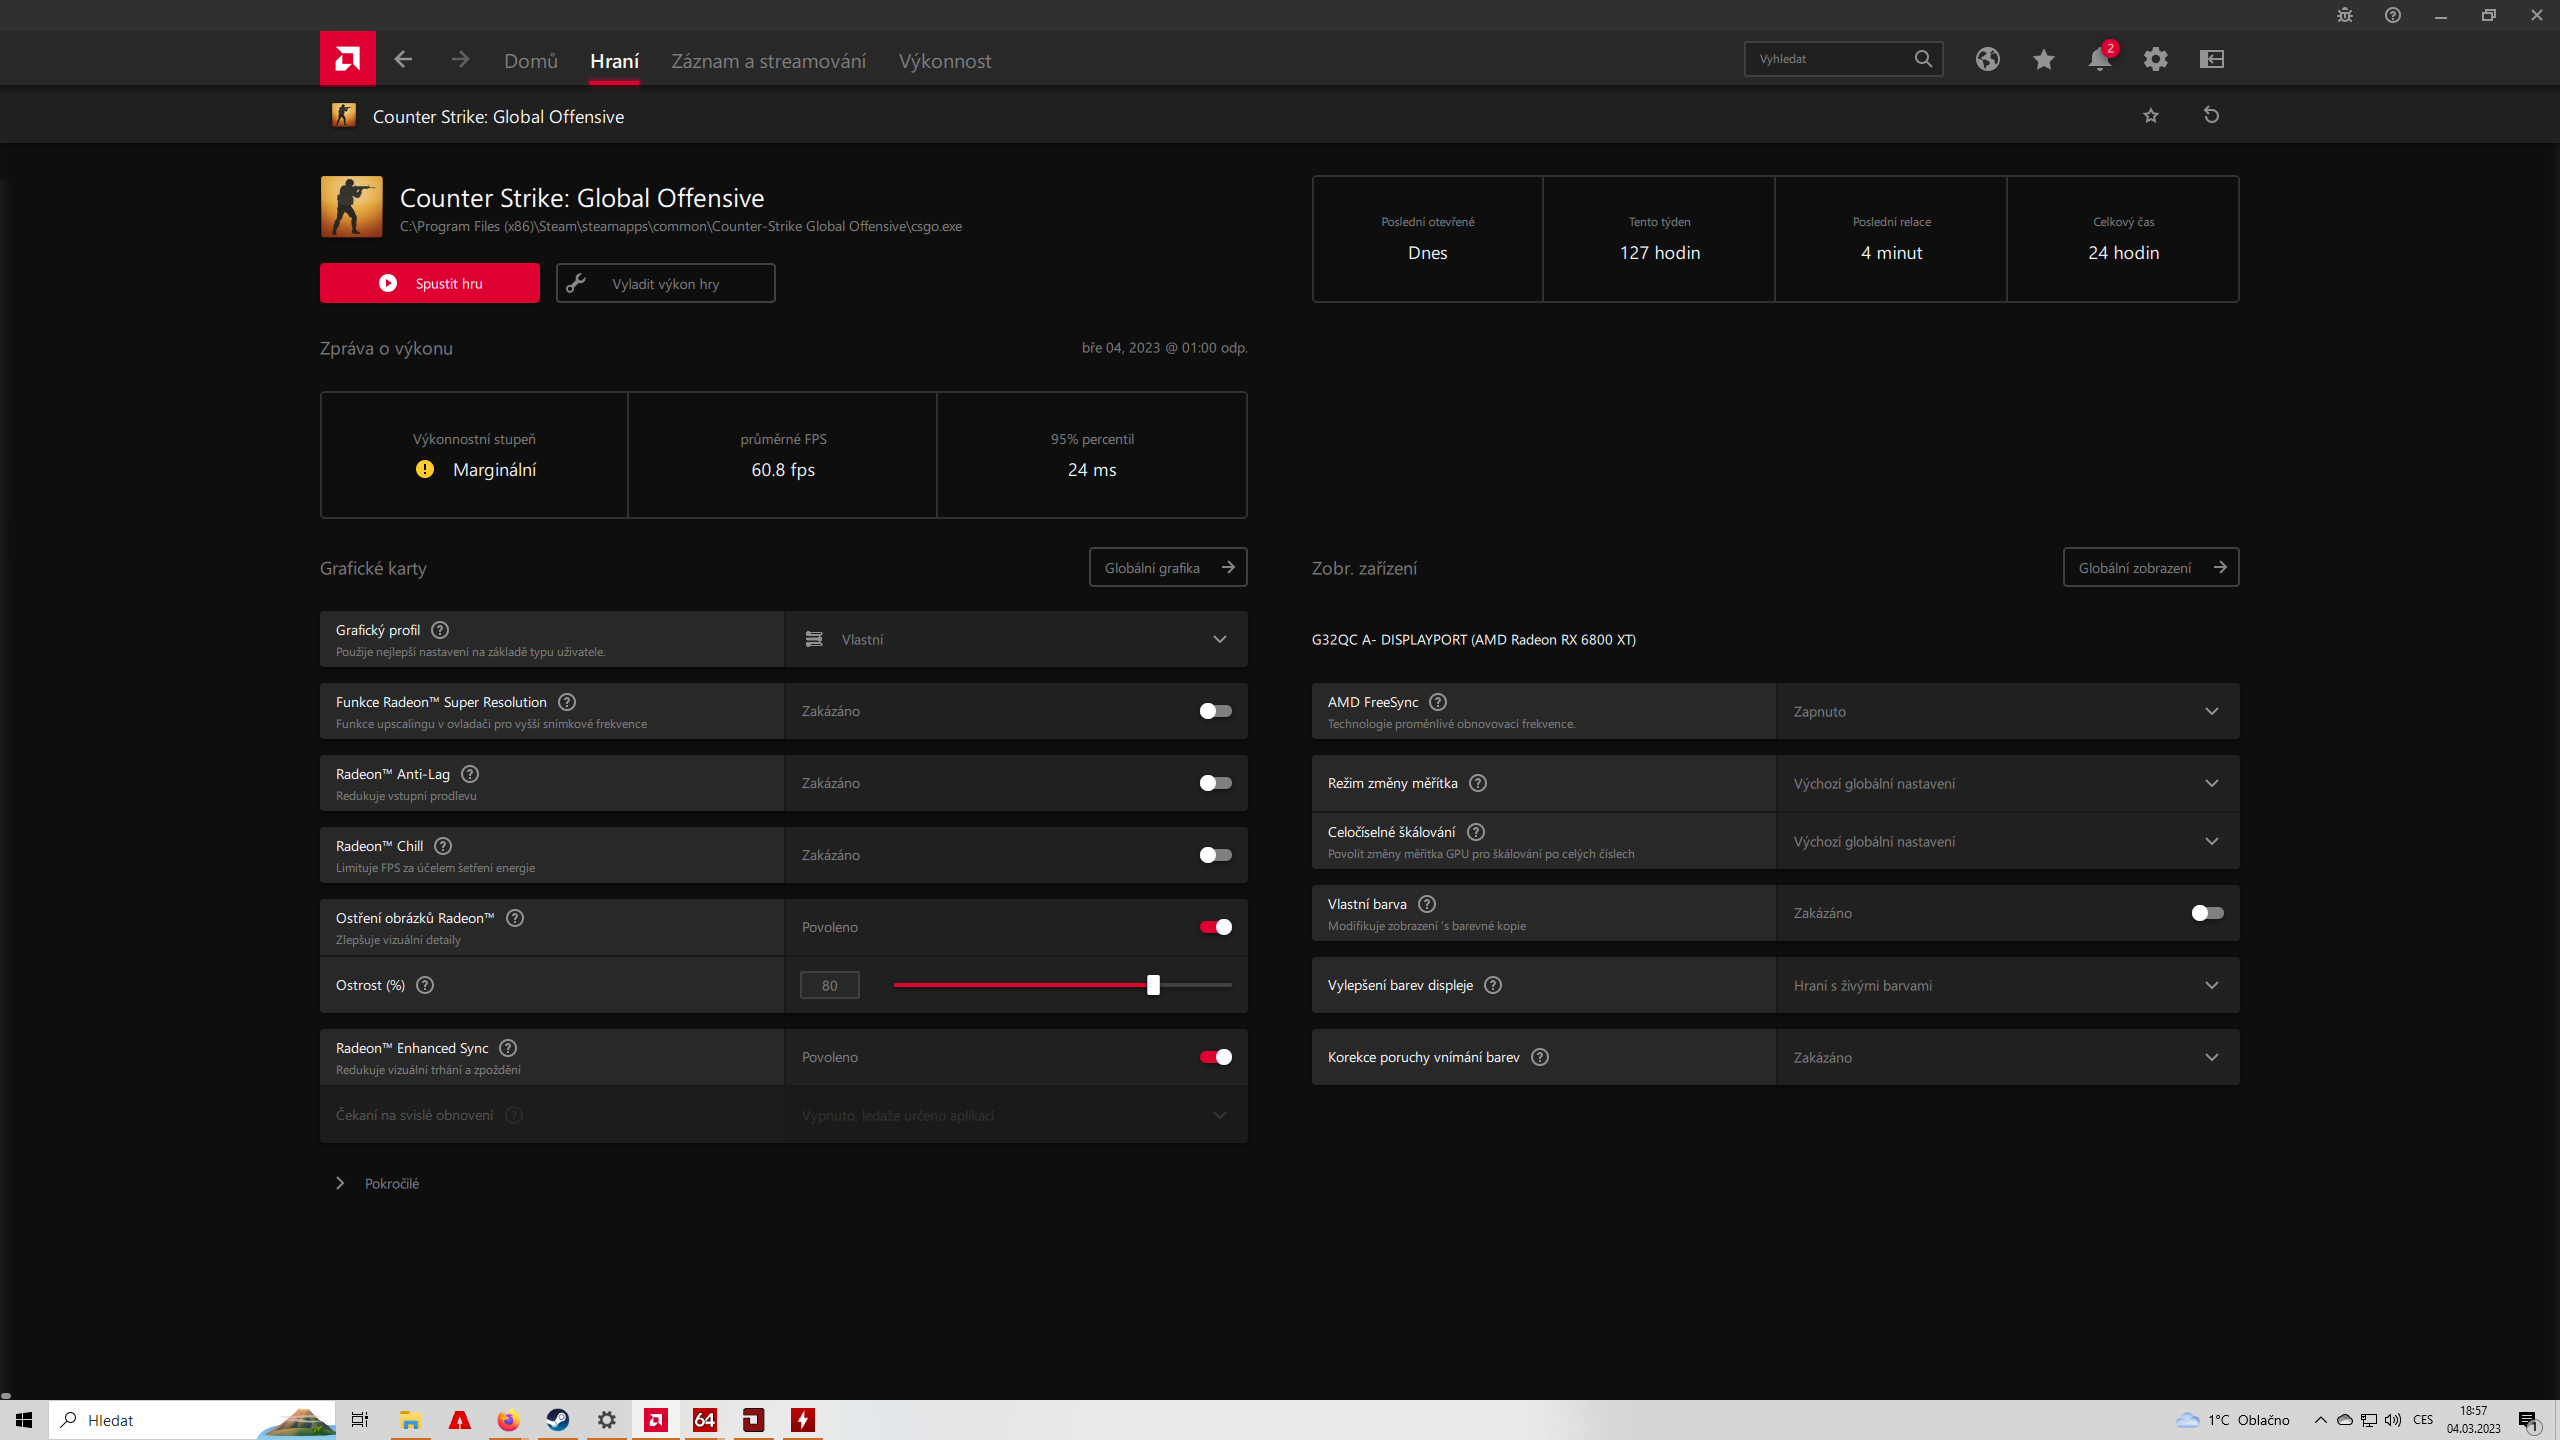Screen dimensions: 2560x1440
Task: Click the Hledat taskbar search box
Action: 192,1420
